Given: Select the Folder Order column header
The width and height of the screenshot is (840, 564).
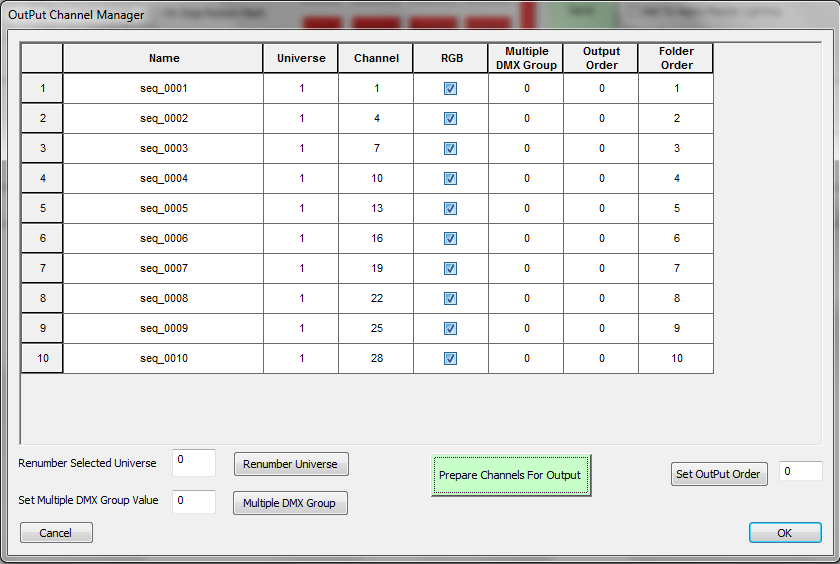Looking at the screenshot, I should pos(676,58).
